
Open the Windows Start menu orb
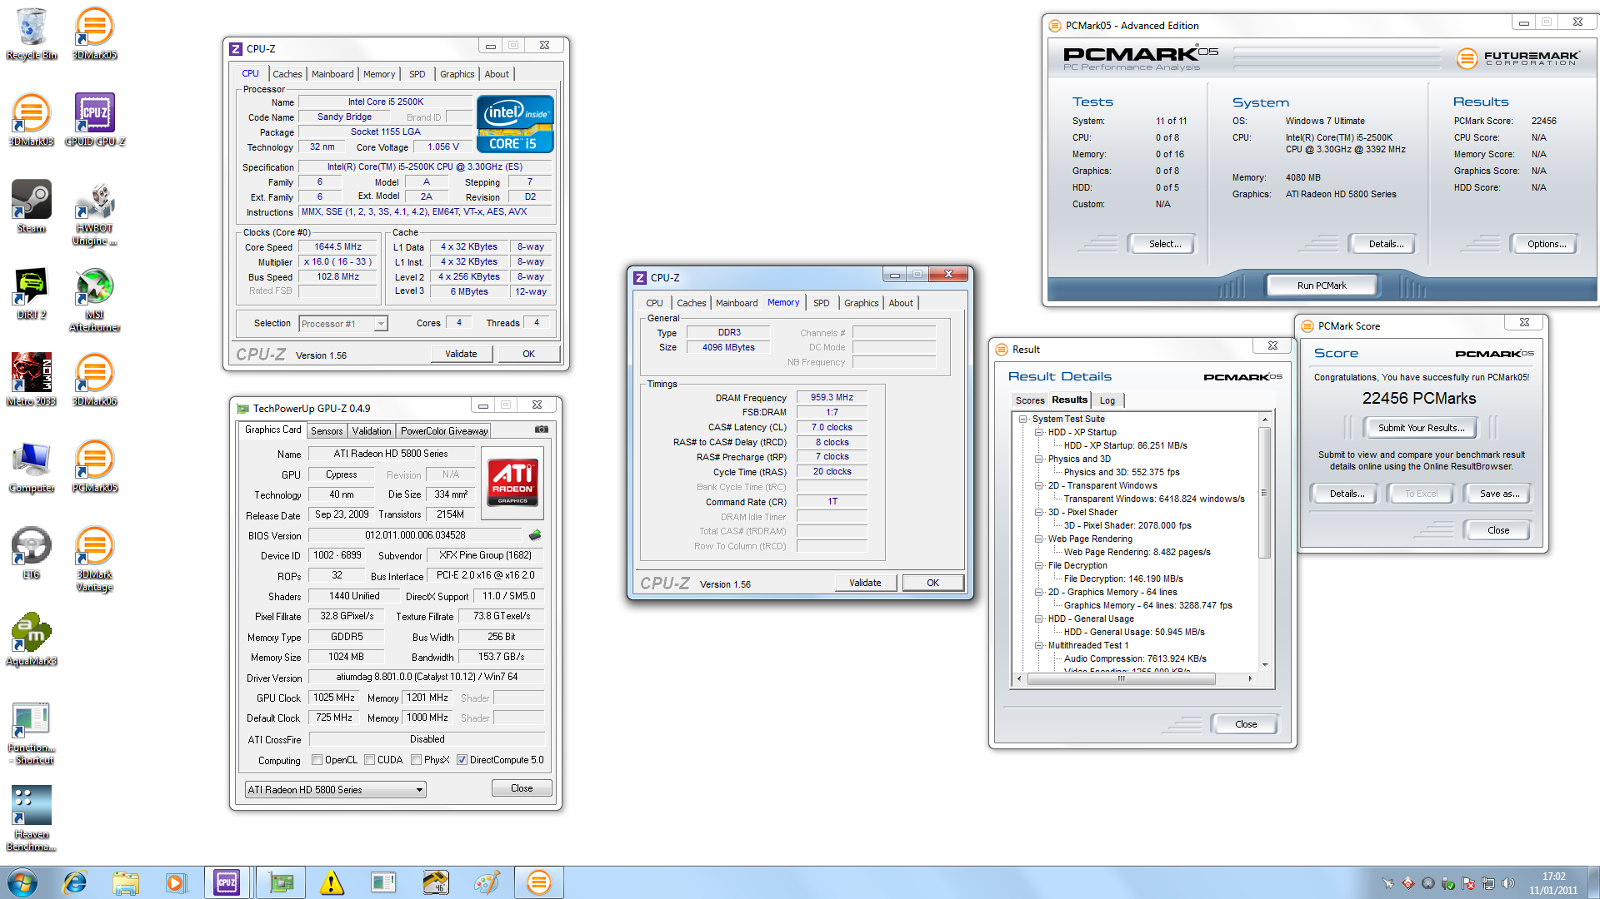pos(22,883)
